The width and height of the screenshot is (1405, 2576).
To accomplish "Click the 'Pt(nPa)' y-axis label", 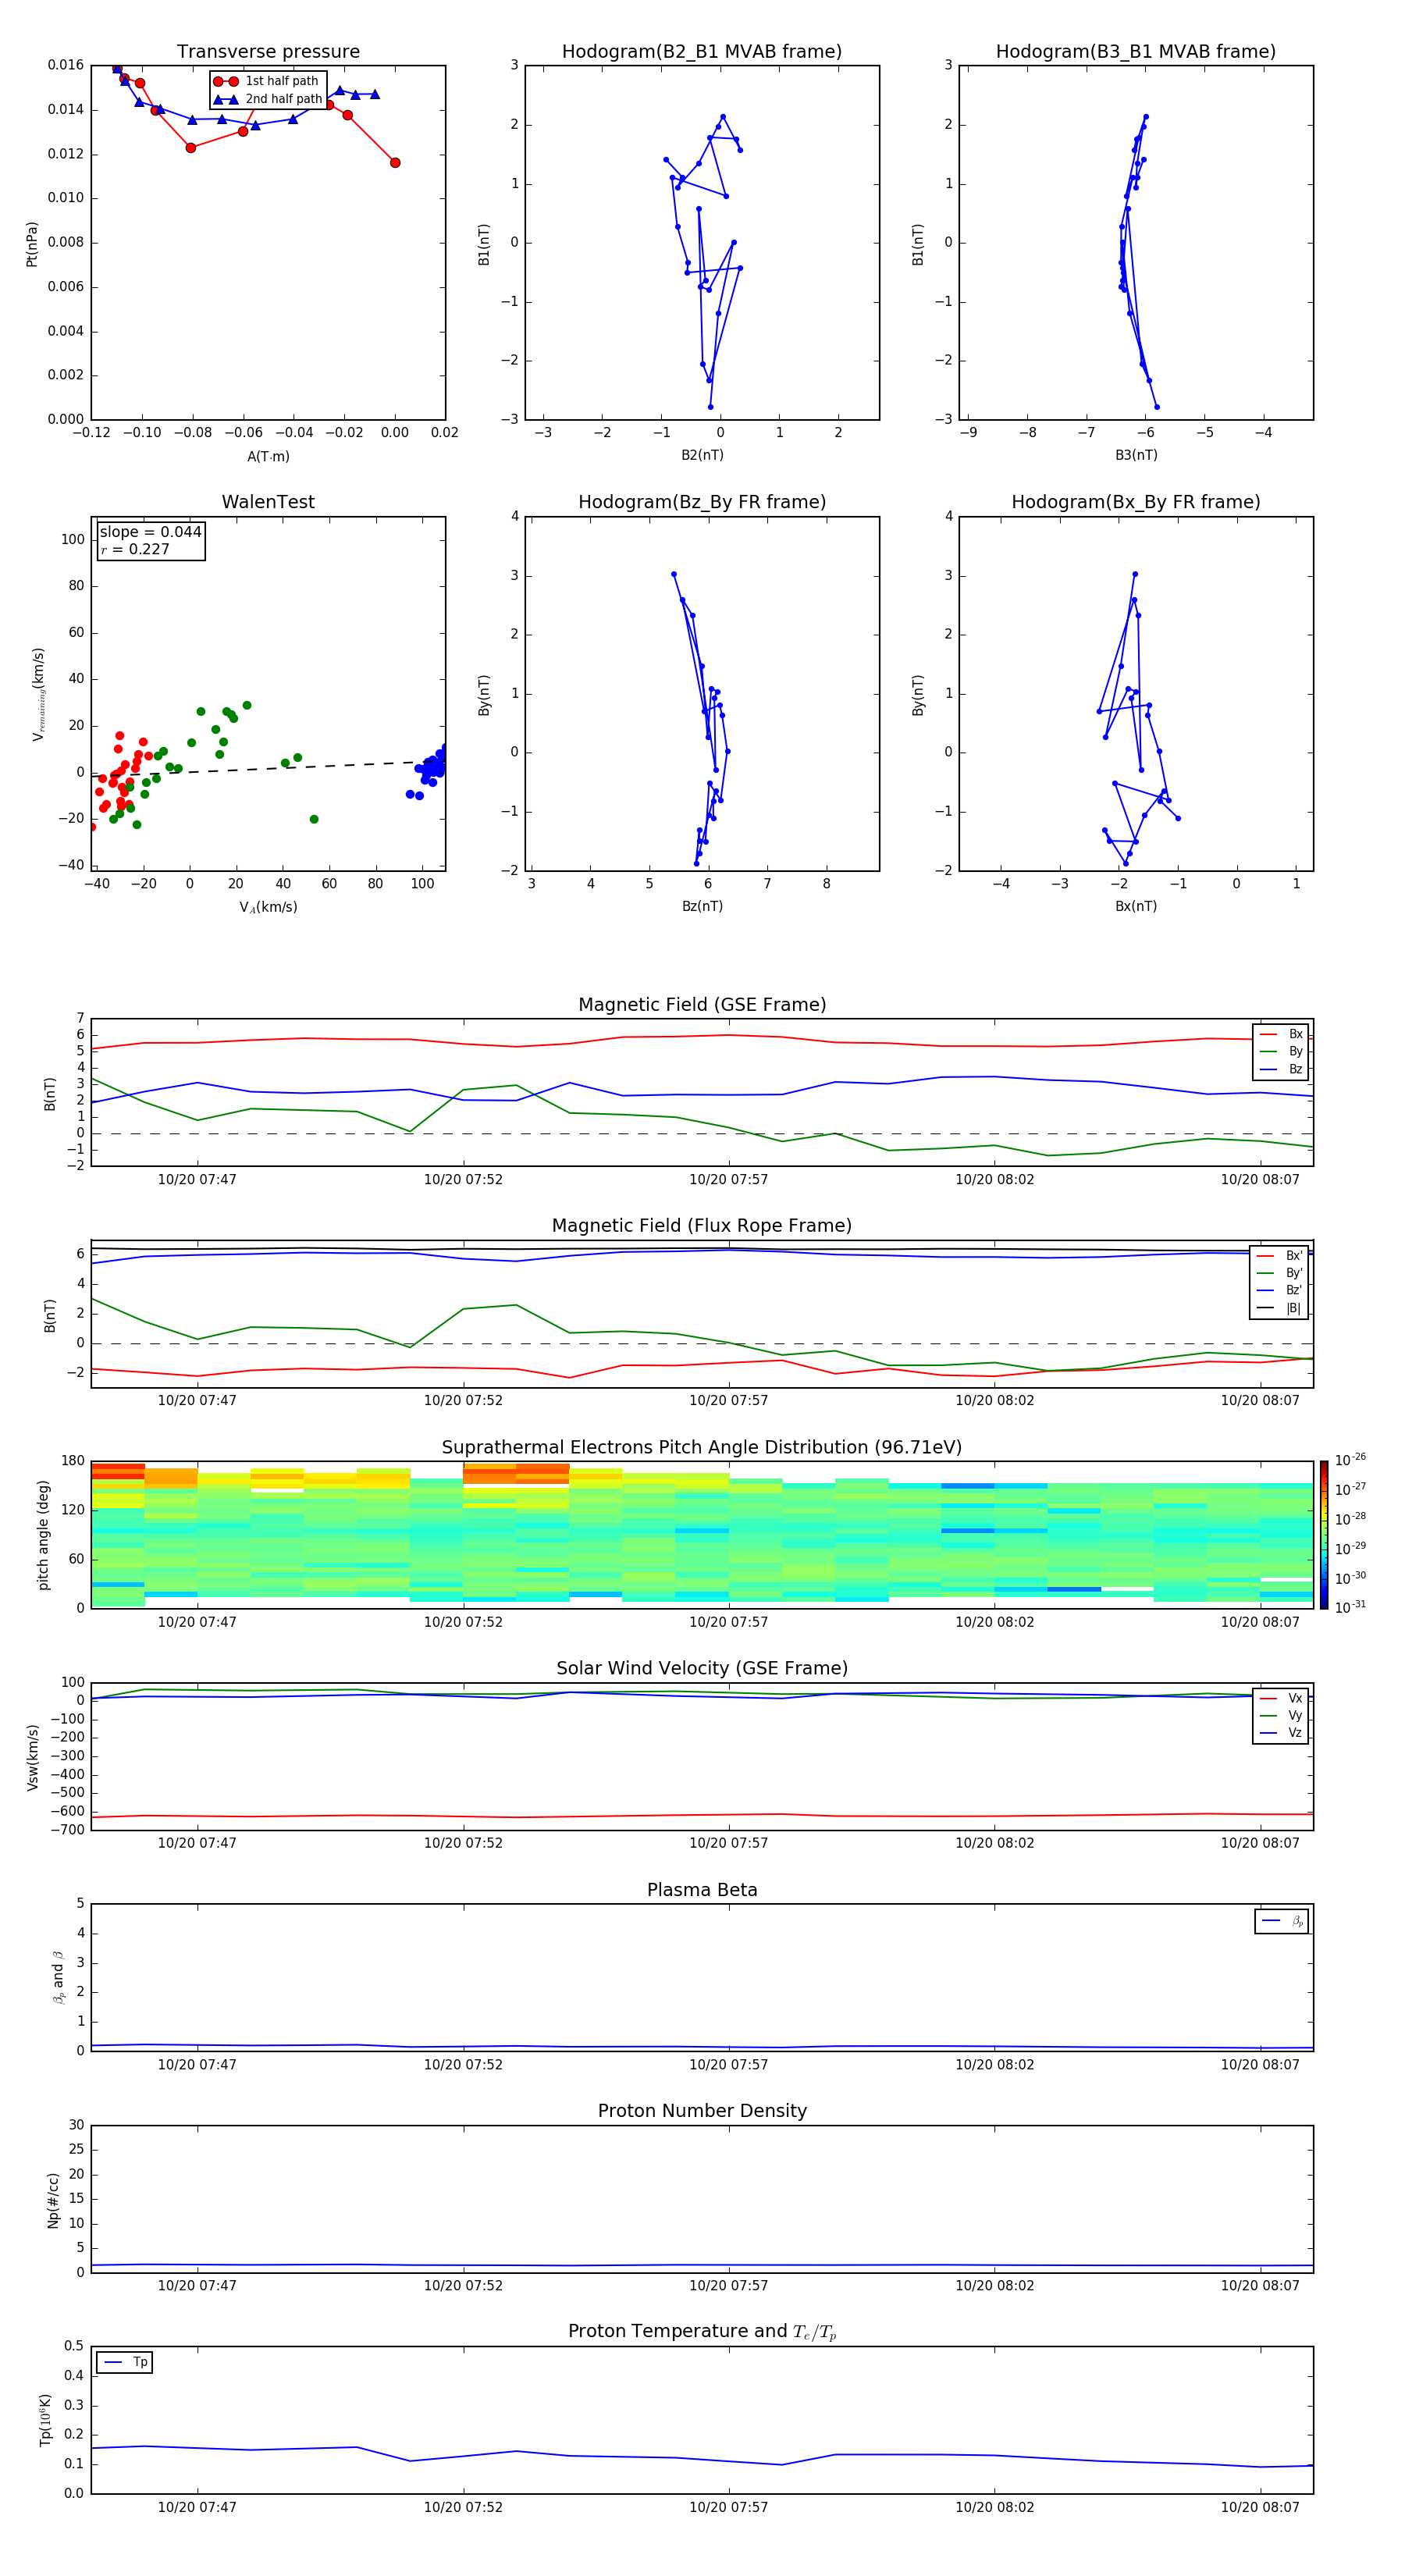I will (32, 243).
